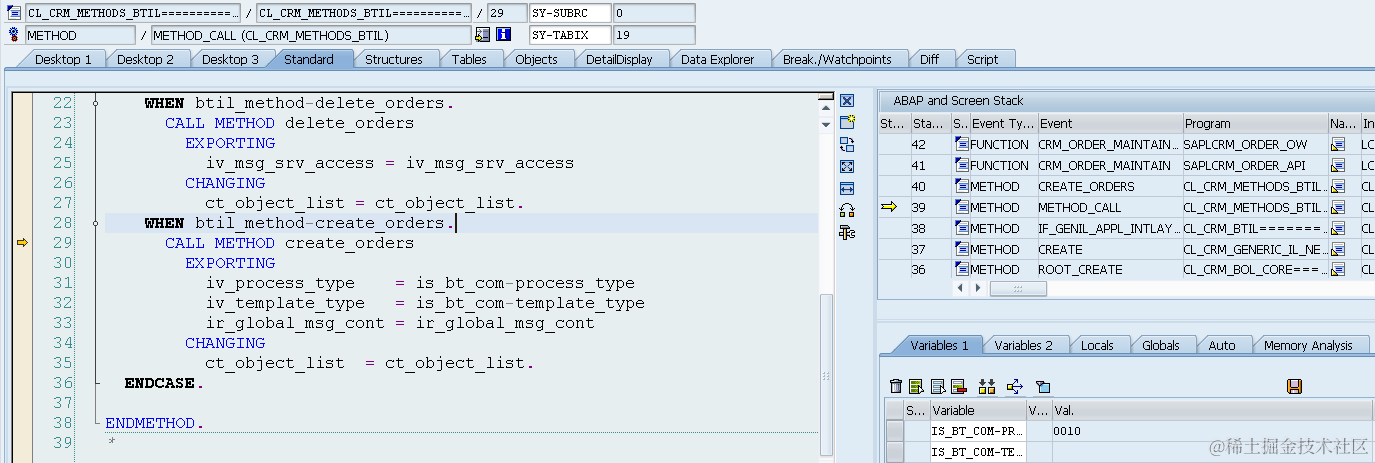This screenshot has height=463, width=1375.
Task: Open the Data Explorer tab
Action: point(718,59)
